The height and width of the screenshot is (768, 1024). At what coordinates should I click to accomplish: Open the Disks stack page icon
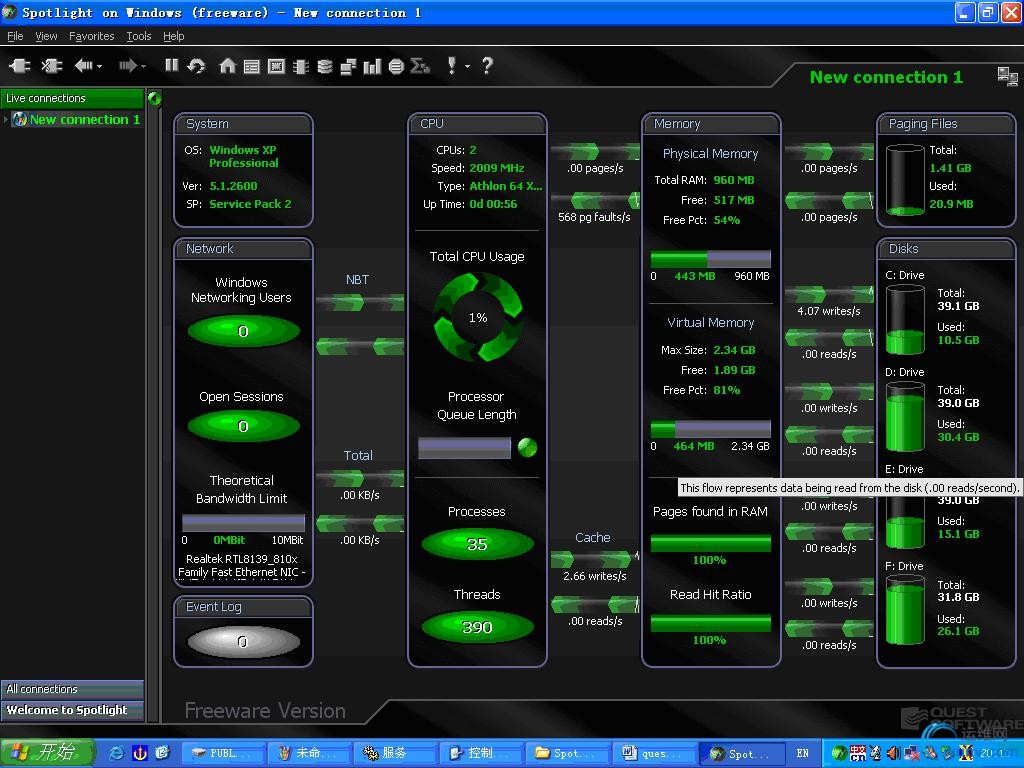325,66
